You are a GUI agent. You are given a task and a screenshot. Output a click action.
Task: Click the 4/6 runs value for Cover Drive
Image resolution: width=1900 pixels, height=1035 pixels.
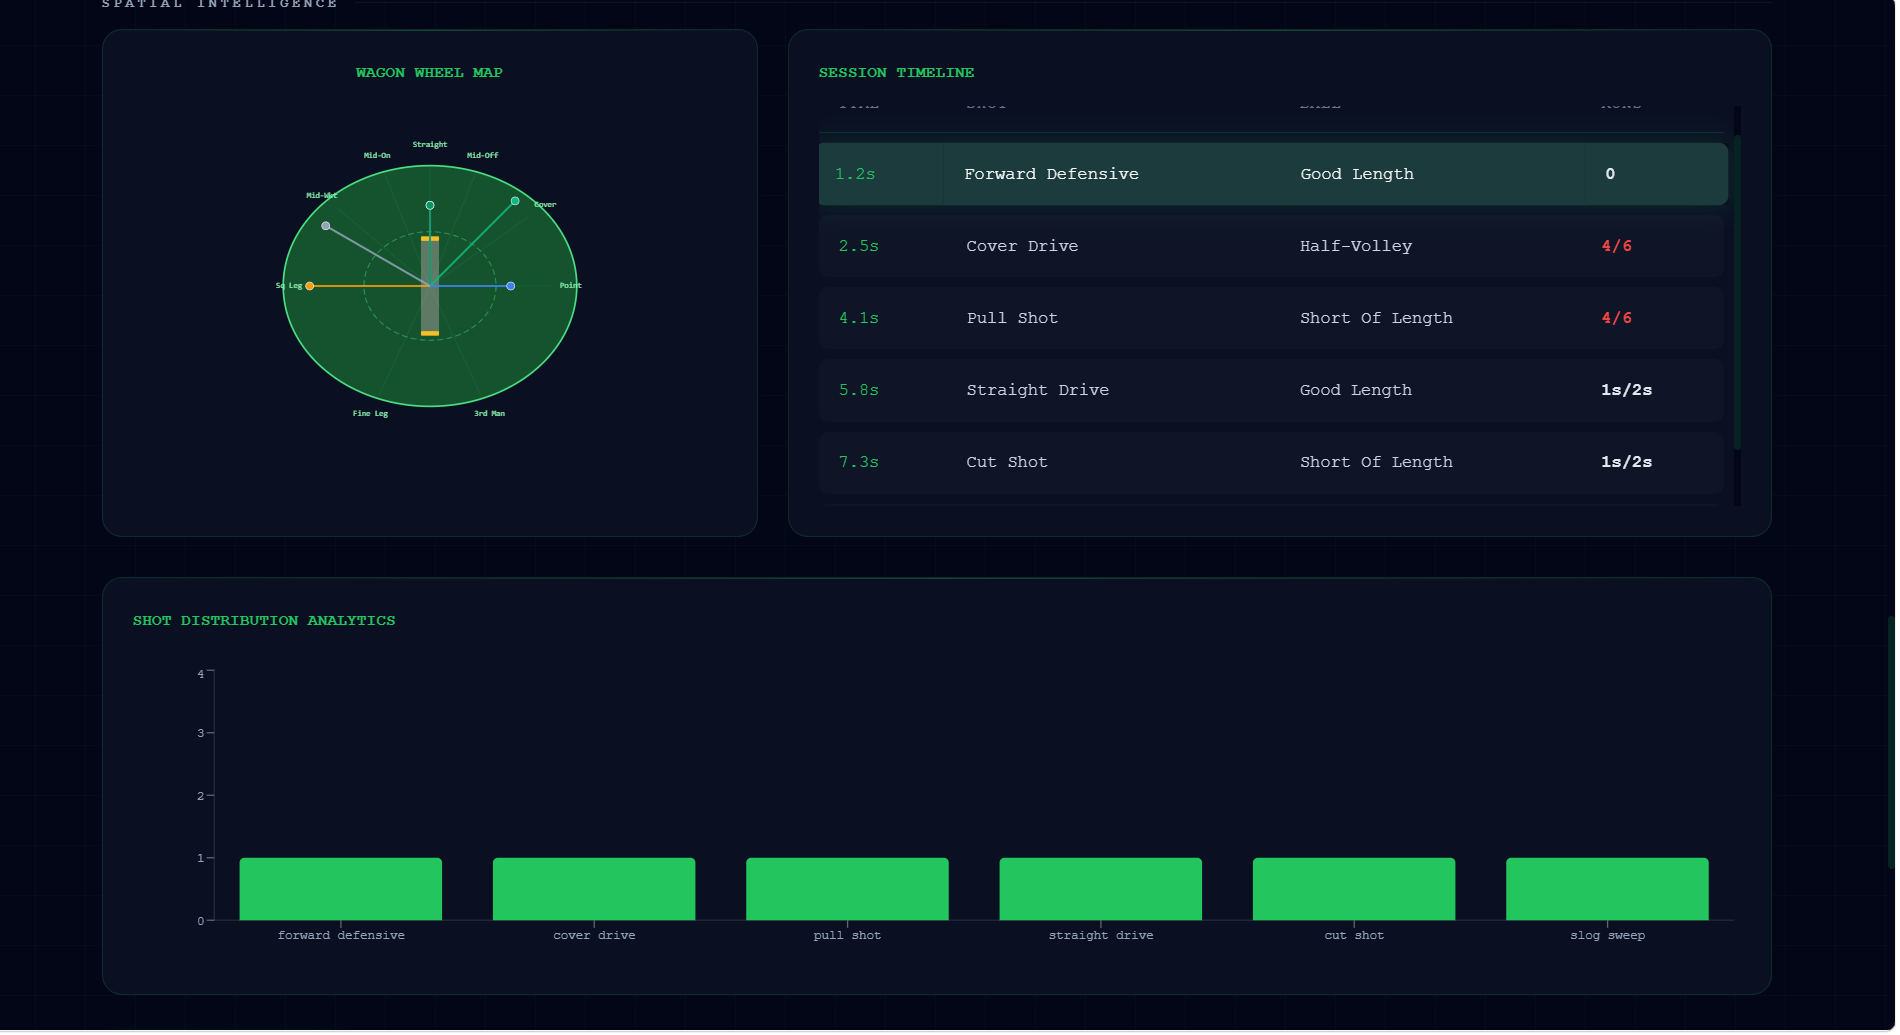(x=1616, y=246)
